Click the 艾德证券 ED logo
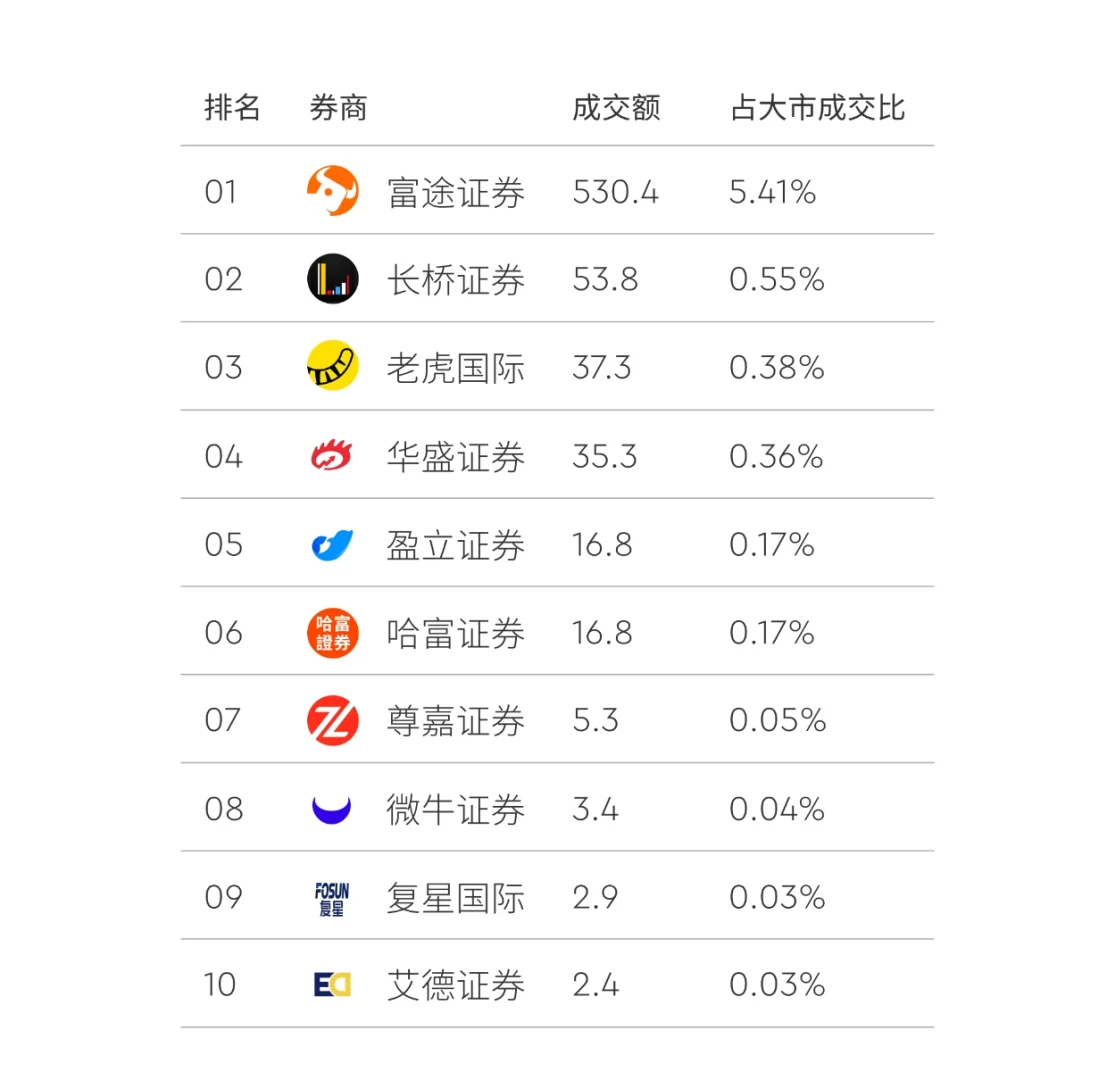Screen dimensions: 1107x1080 point(332,985)
